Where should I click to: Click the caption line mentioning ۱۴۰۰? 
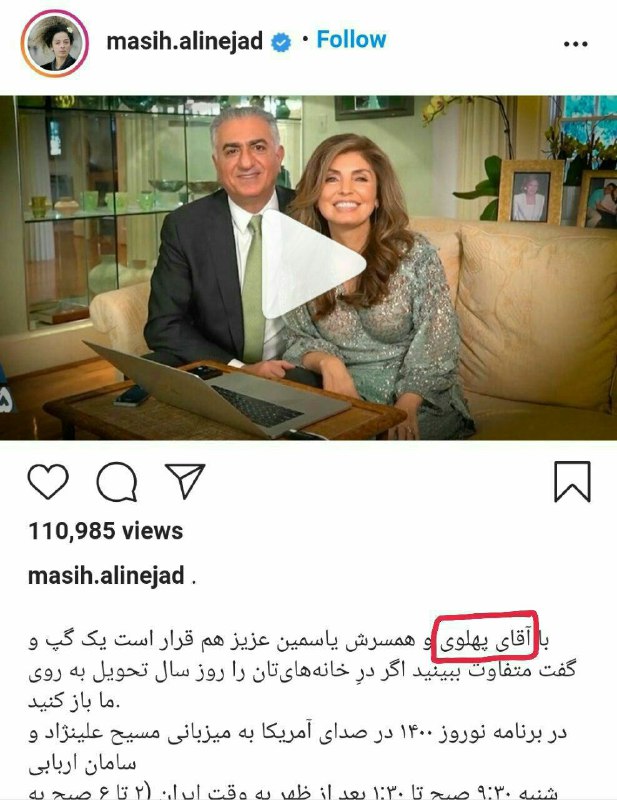(x=298, y=733)
